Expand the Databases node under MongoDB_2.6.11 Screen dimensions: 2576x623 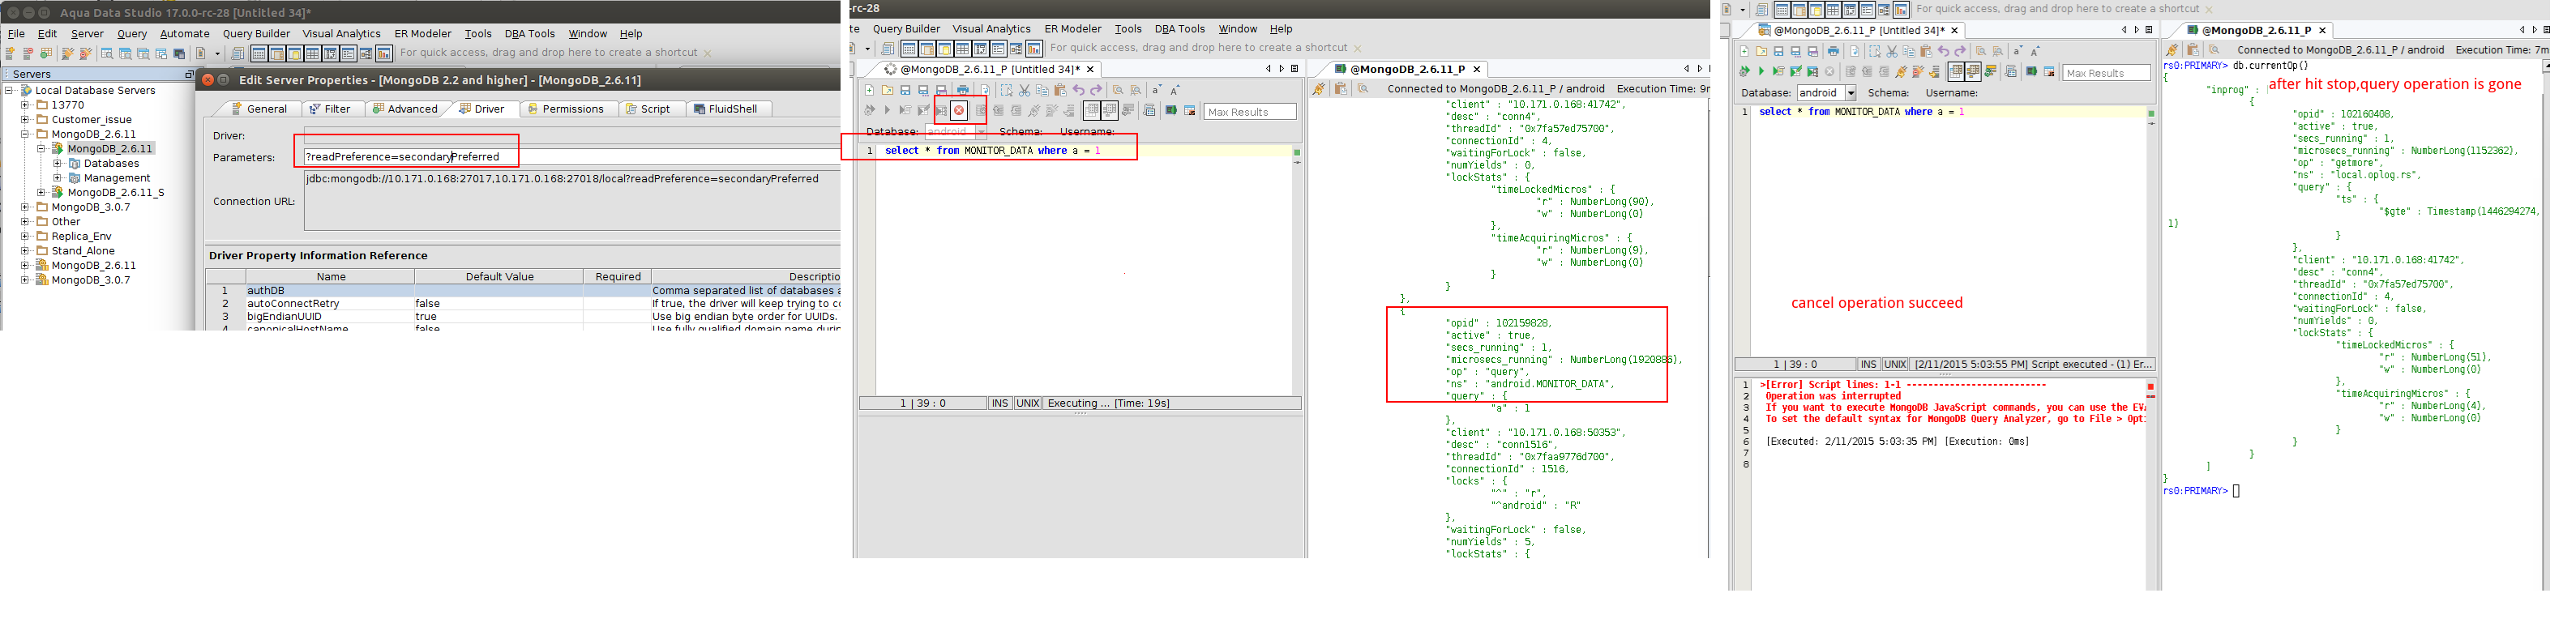coord(57,163)
